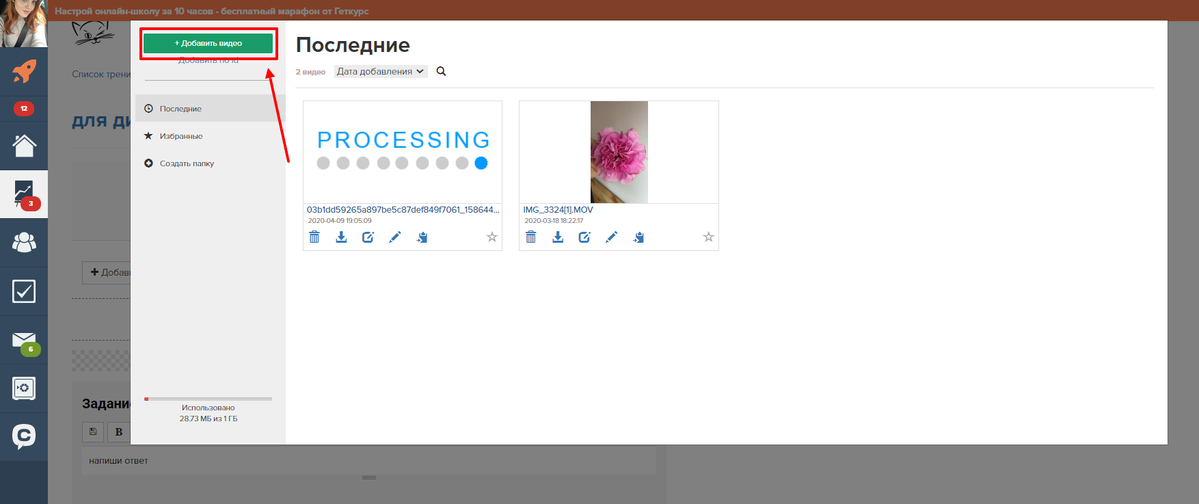1199x504 pixels.
Task: Move the processing video to a folder
Action: click(422, 237)
